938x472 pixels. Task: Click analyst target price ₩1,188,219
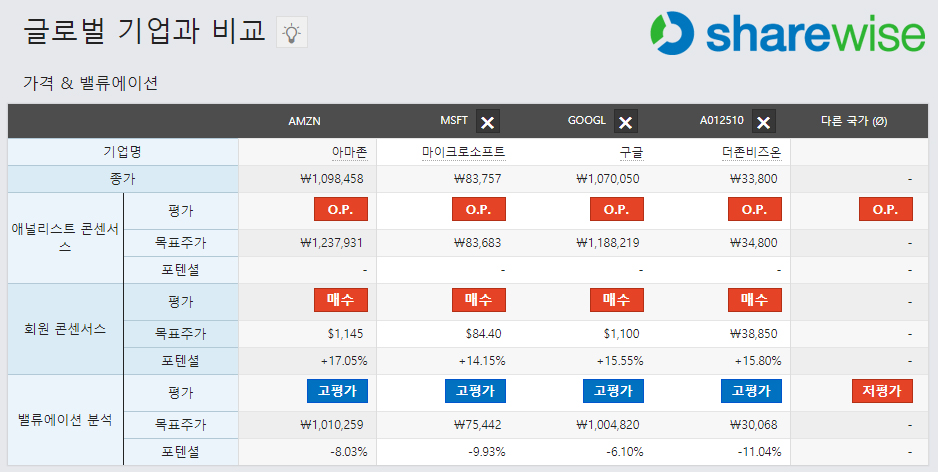[x=608, y=243]
